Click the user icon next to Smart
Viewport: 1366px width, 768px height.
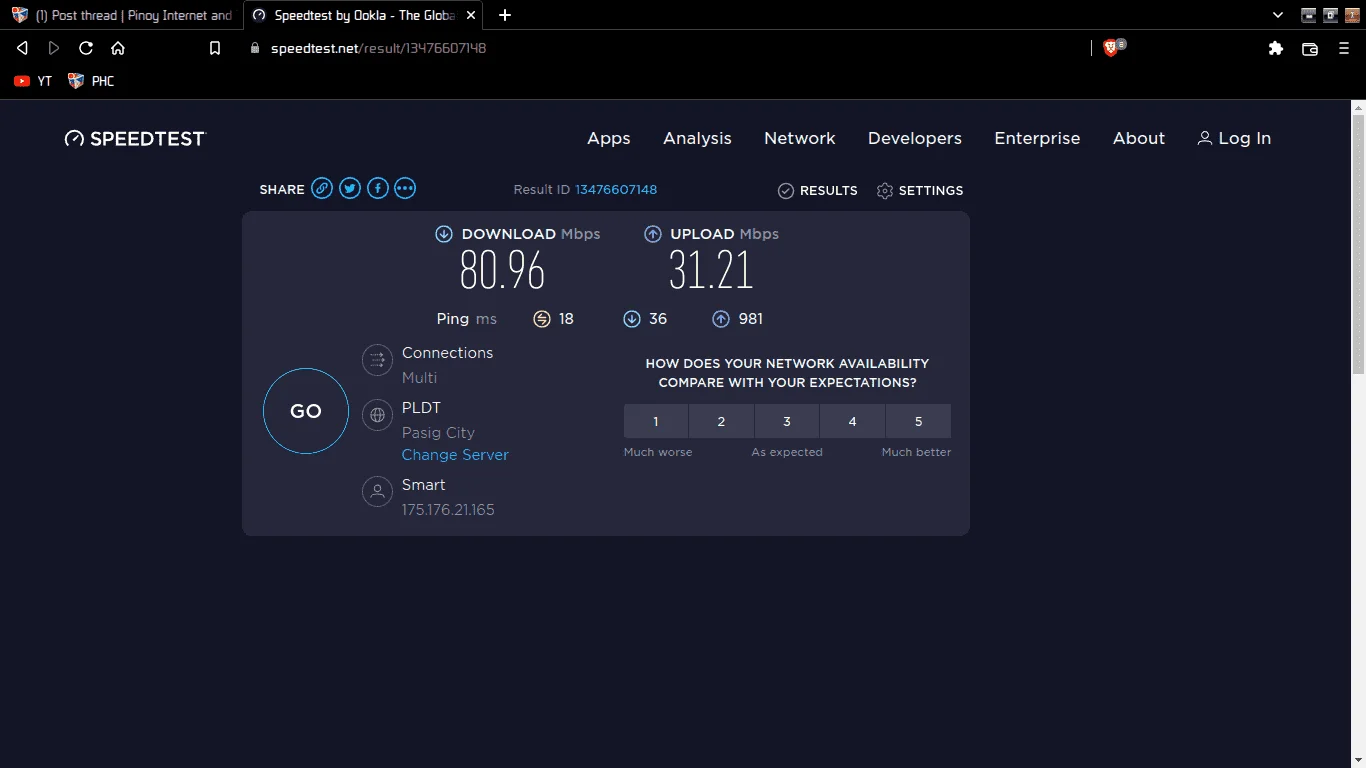pyautogui.click(x=377, y=491)
